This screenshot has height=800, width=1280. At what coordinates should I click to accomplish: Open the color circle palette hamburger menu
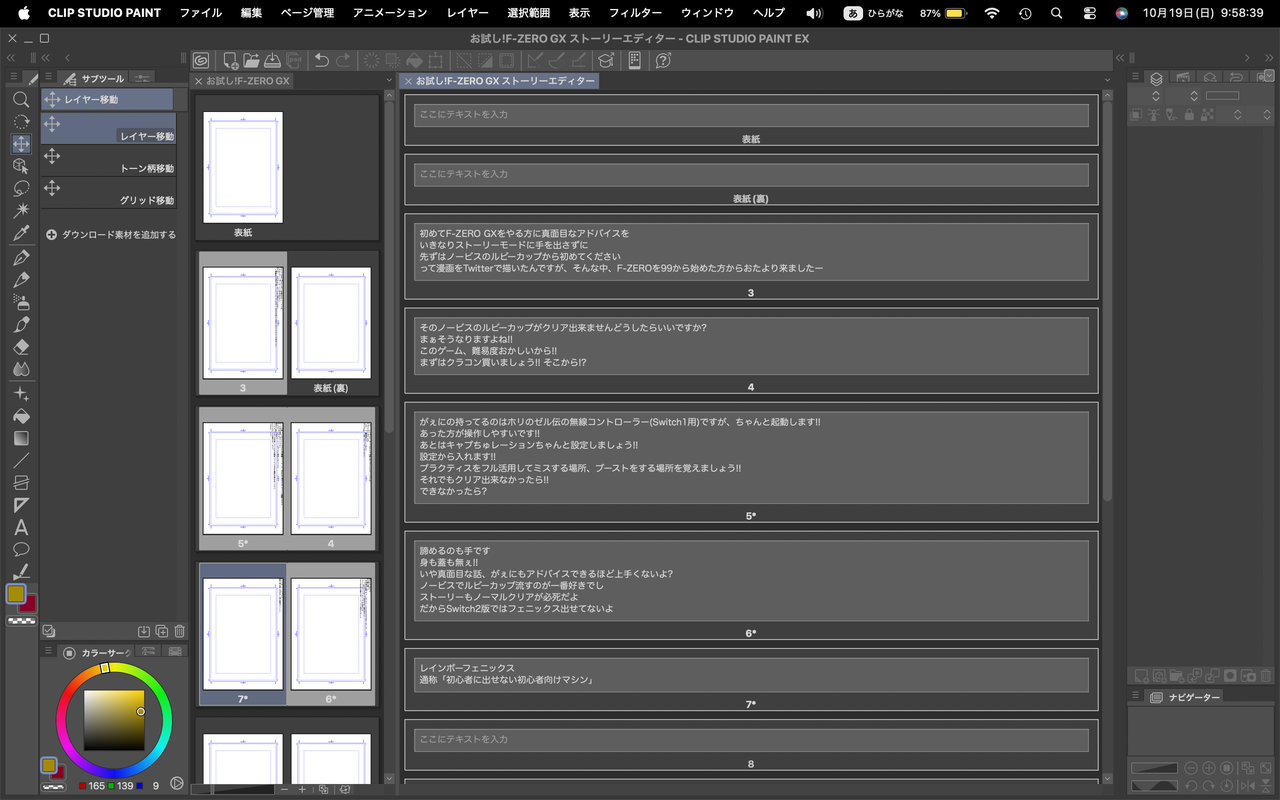click(x=46, y=652)
